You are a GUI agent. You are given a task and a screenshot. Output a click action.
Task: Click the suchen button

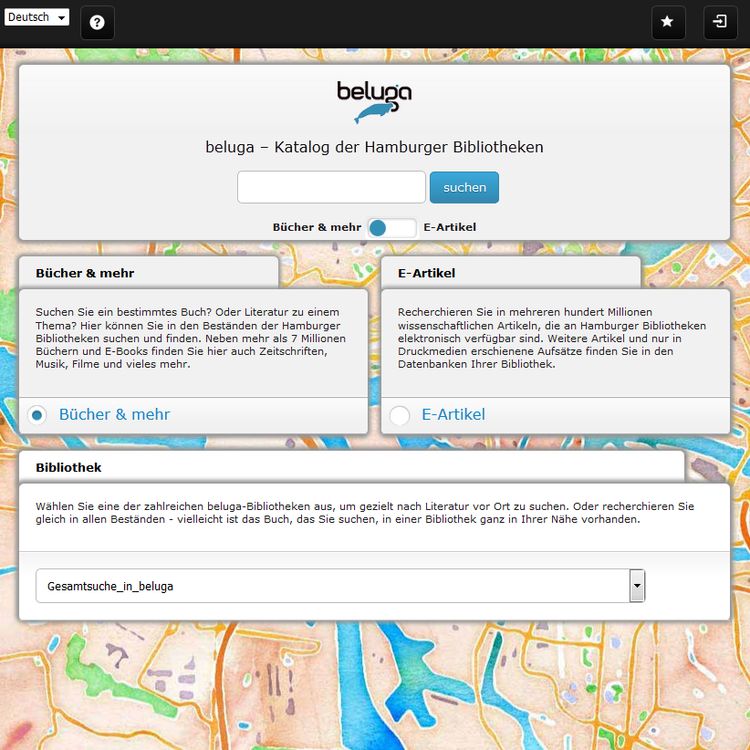pos(464,188)
